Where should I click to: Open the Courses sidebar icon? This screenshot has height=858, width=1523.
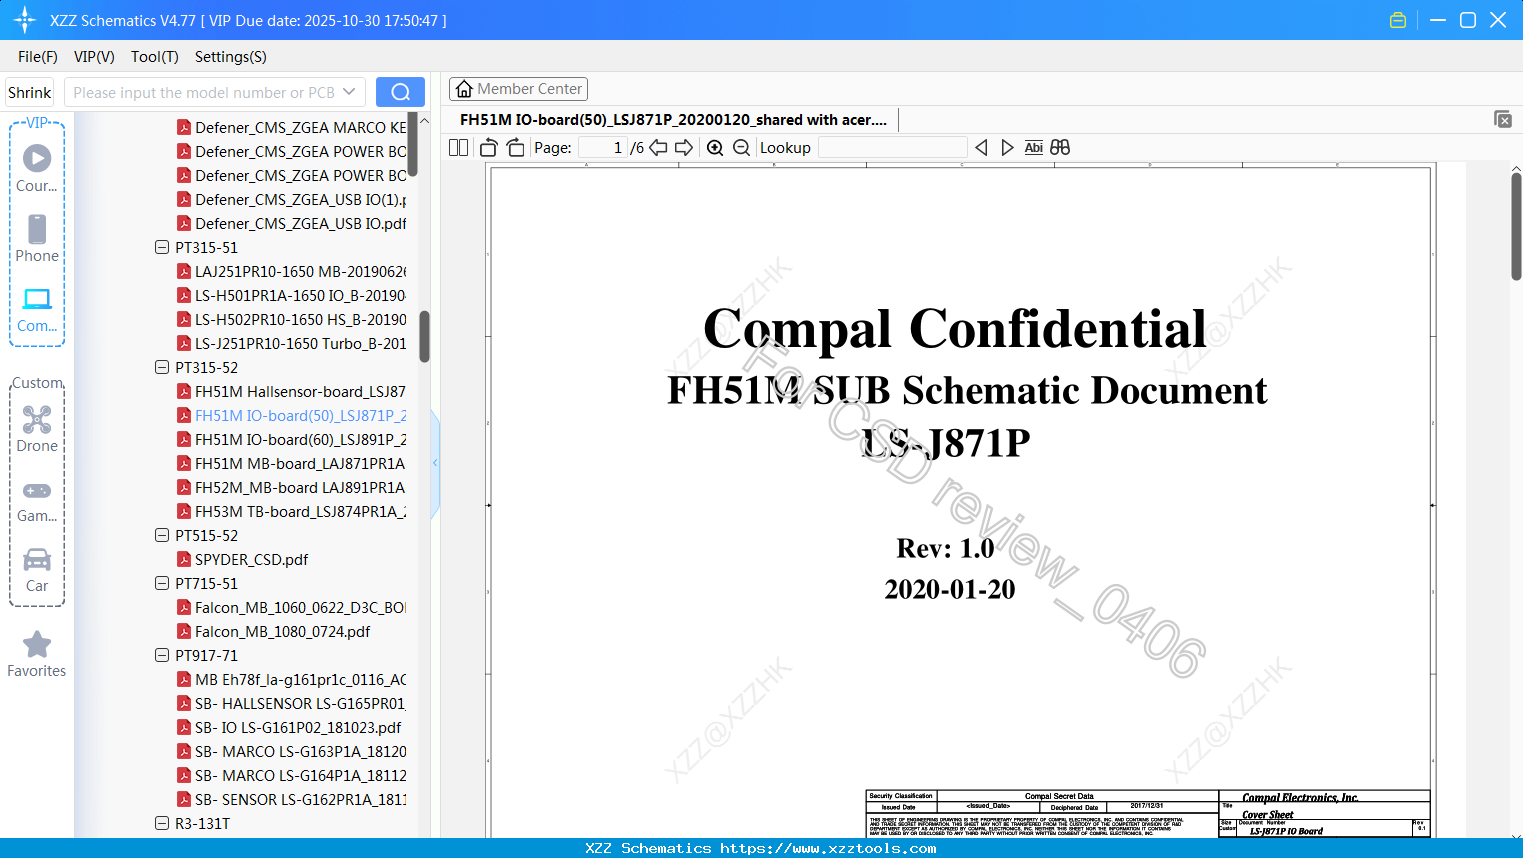coord(37,168)
